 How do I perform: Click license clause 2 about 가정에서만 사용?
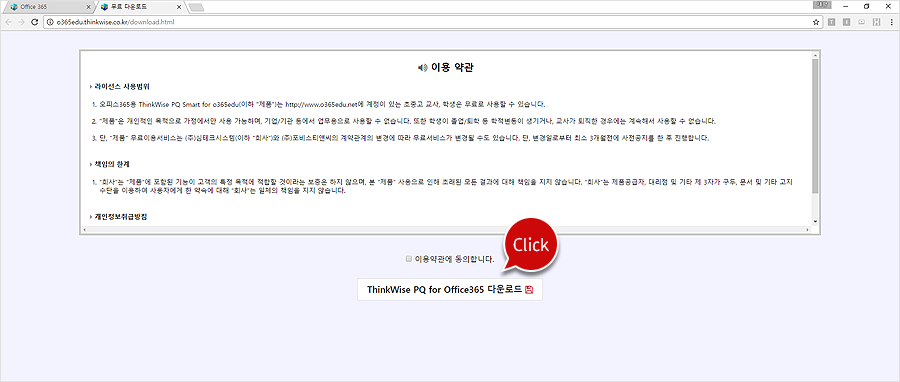point(408,122)
